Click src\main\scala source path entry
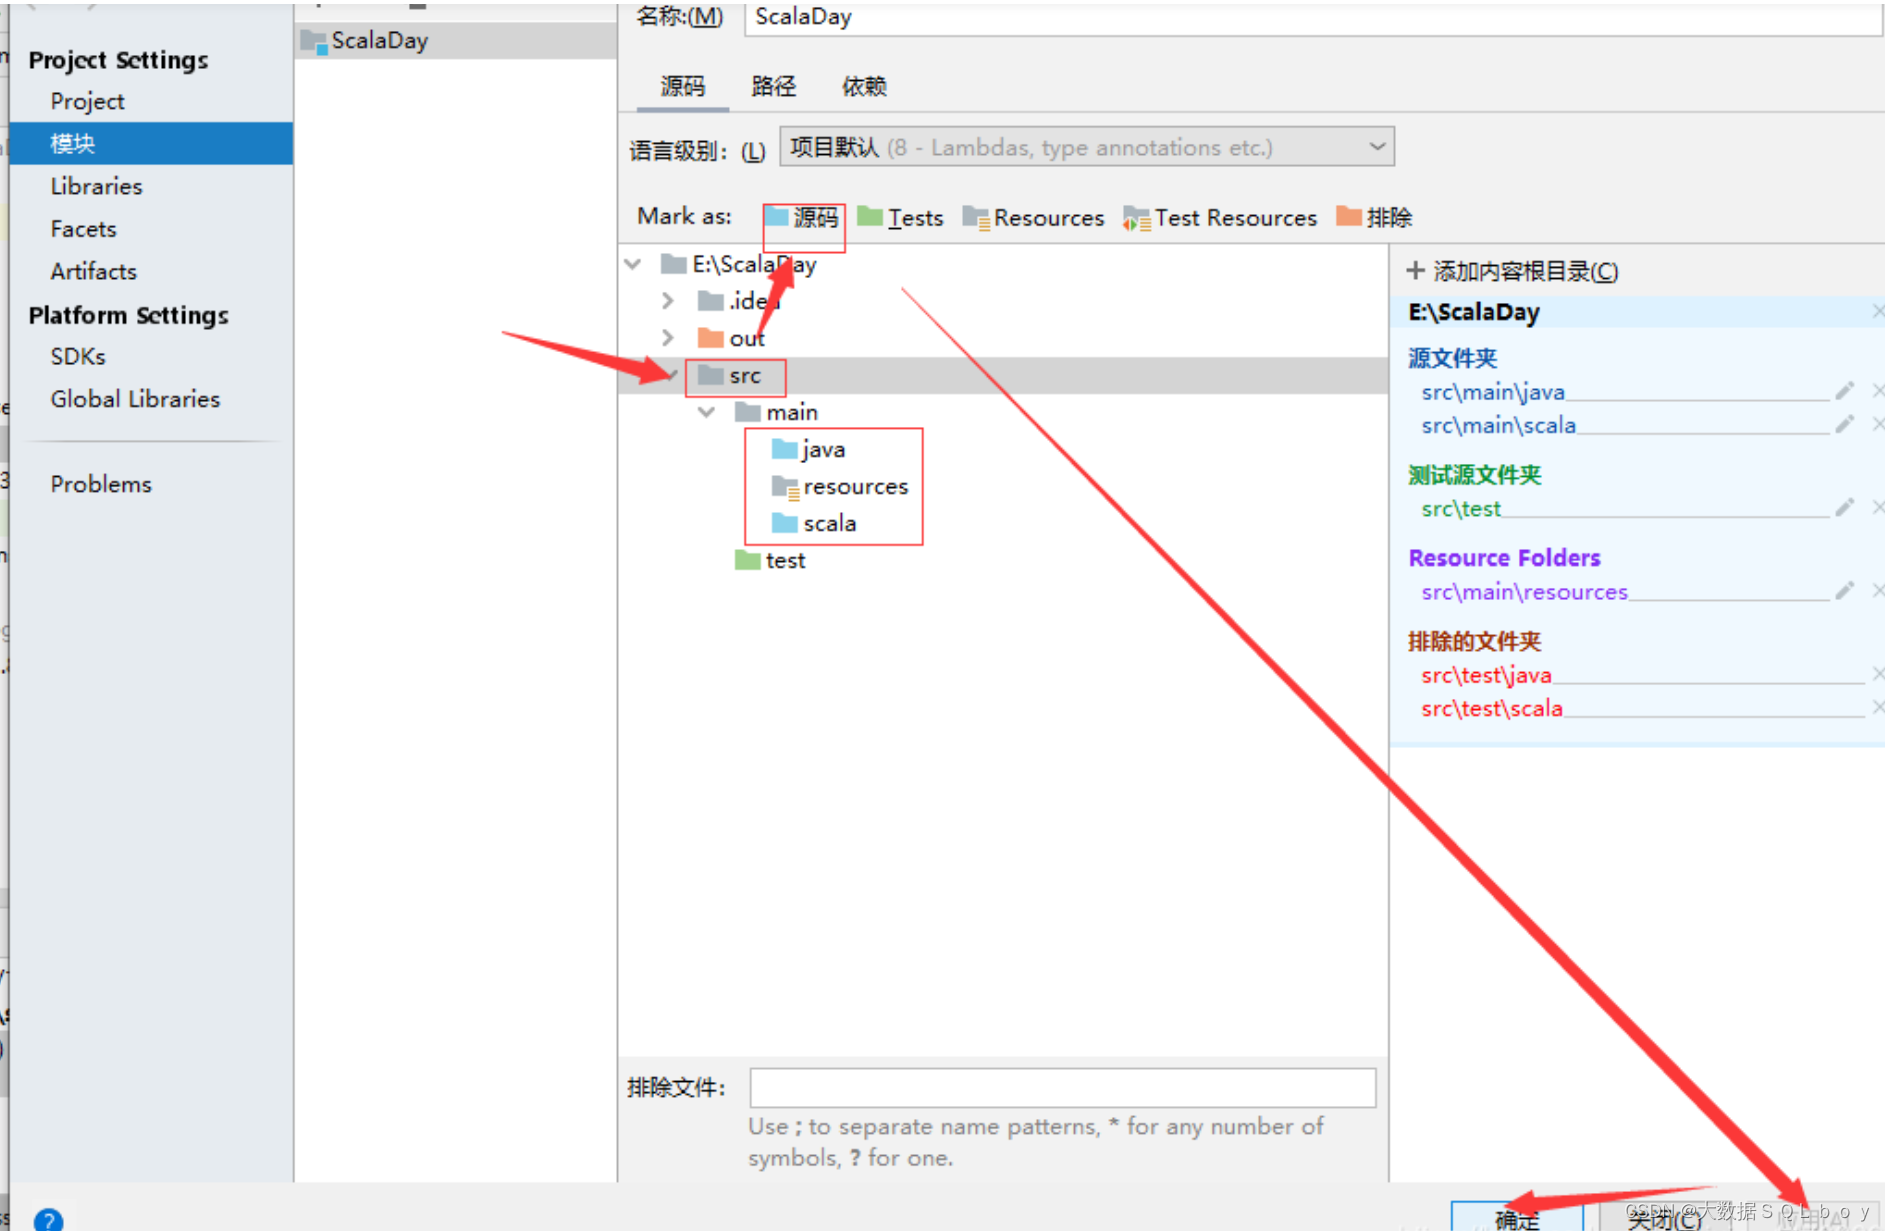The width and height of the screenshot is (1885, 1231). 1498,425
